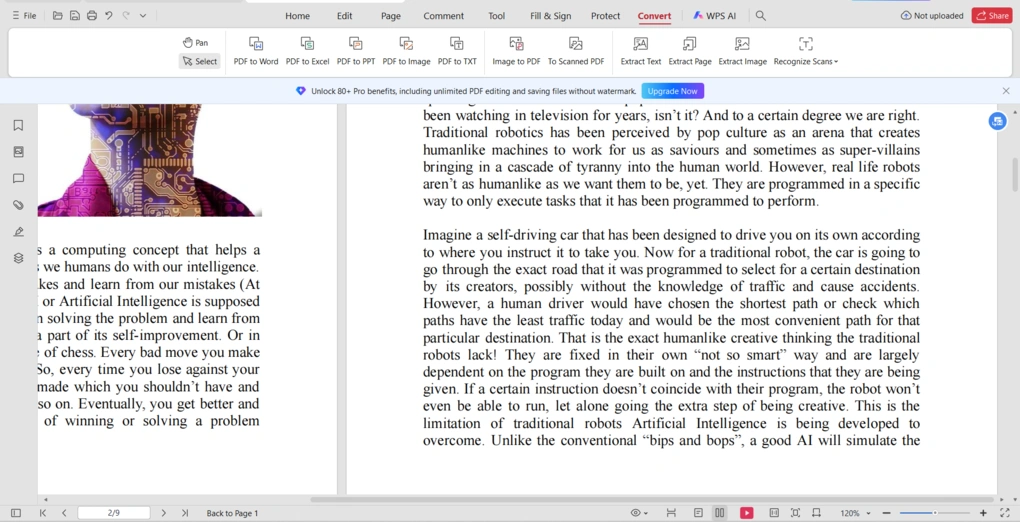Convert with PDF to Word

tap(256, 51)
